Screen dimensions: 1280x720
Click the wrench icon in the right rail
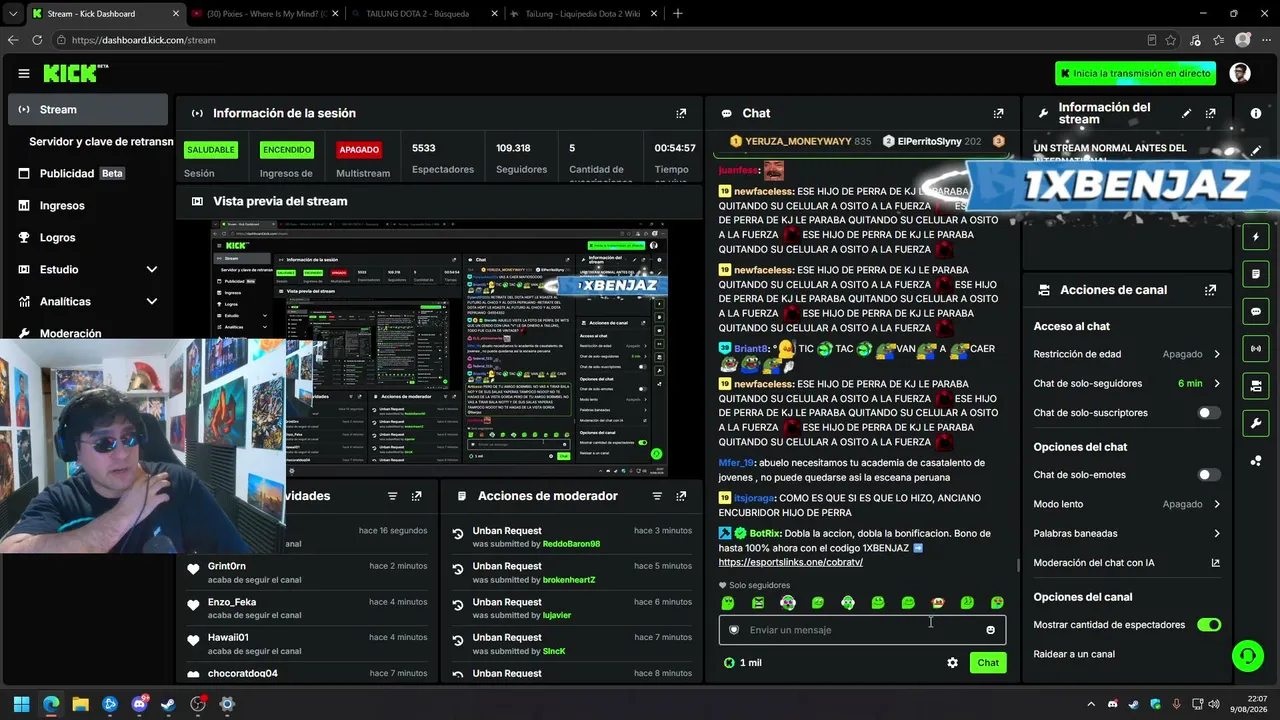(1256, 423)
